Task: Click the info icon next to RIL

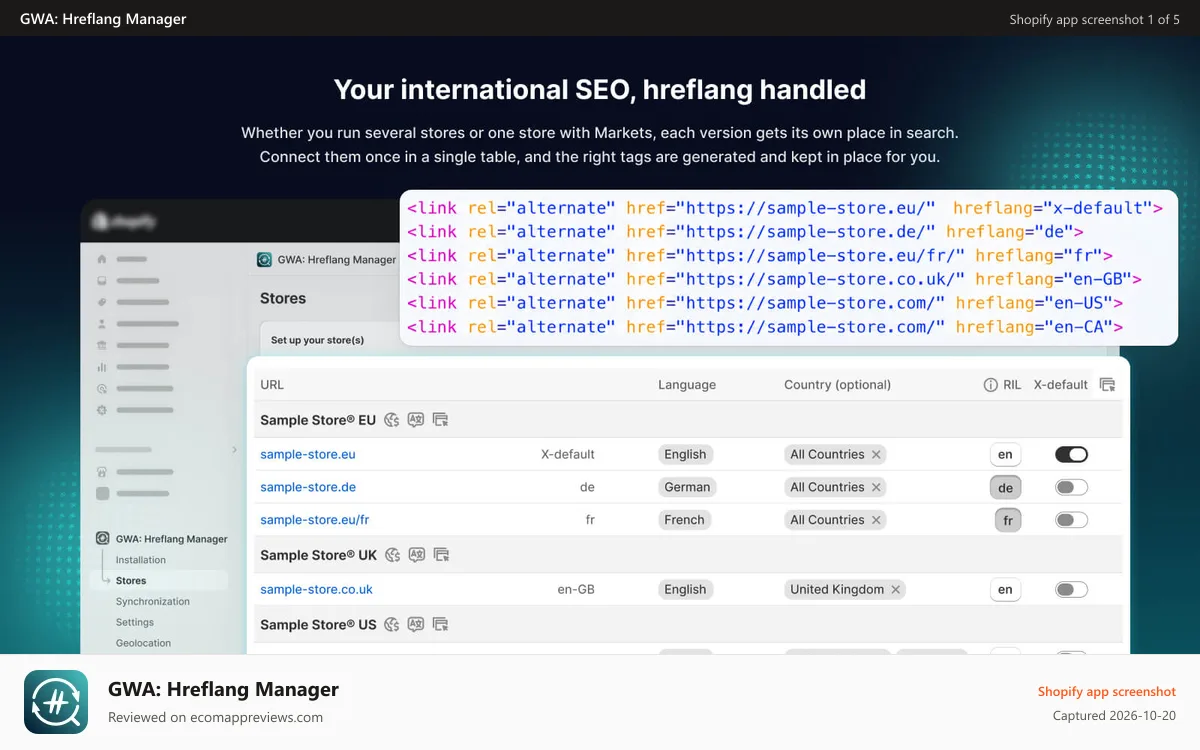Action: [x=991, y=385]
